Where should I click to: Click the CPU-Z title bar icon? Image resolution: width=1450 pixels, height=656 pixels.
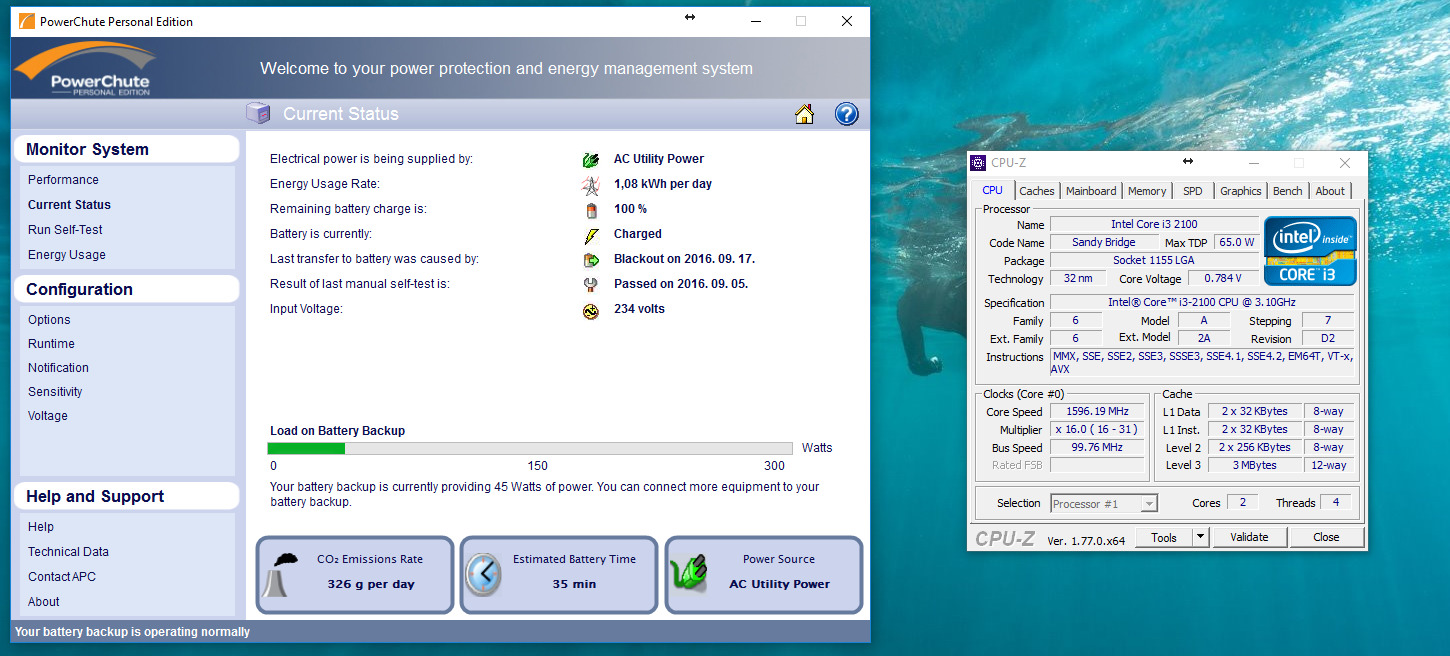(x=978, y=163)
